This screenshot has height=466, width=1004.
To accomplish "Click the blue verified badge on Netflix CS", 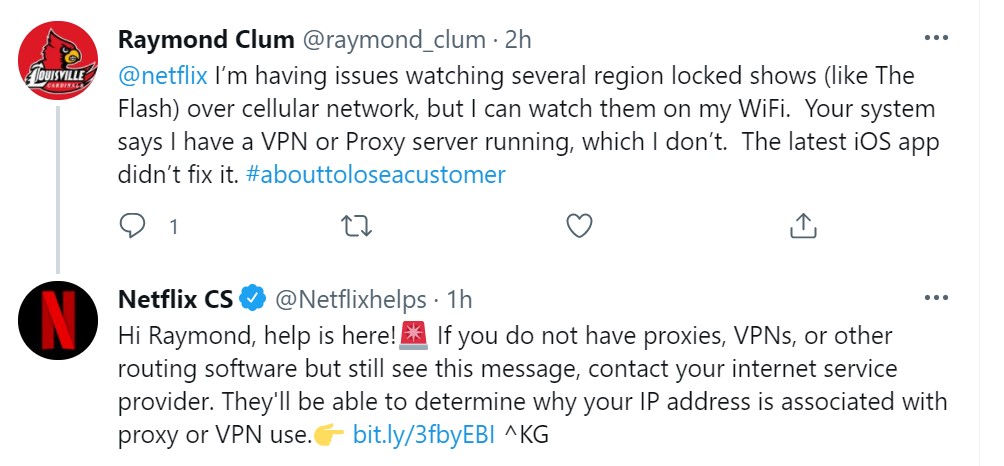I will (253, 298).
